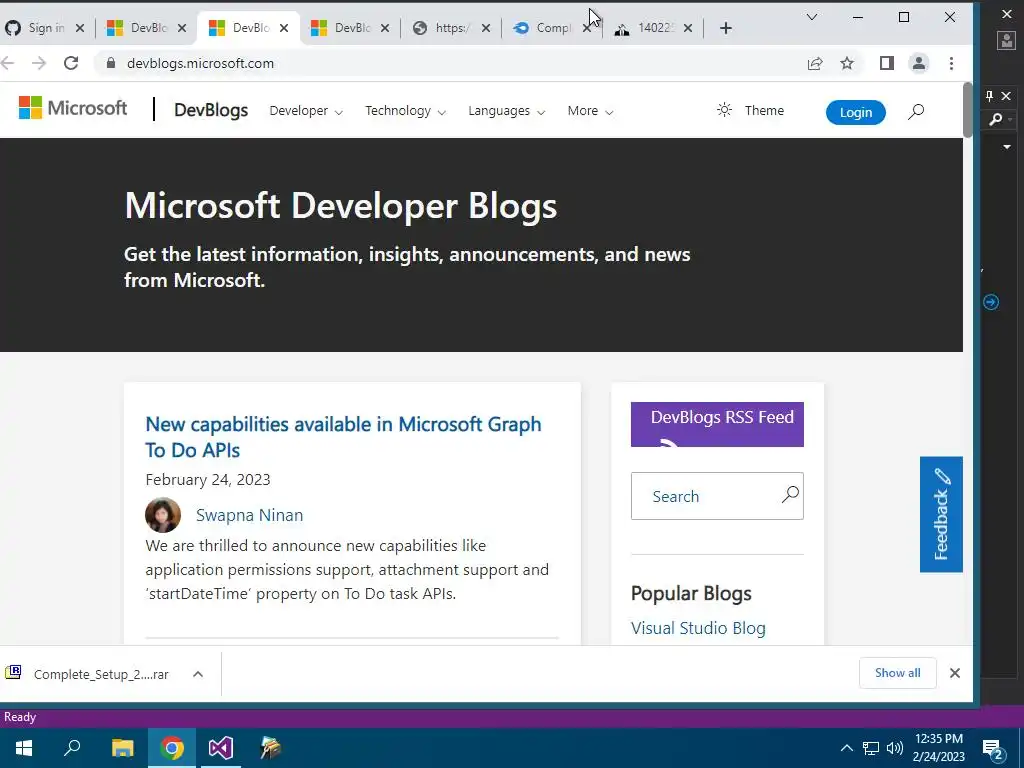
Task: Open the last pinned taskbar app
Action: (270, 748)
